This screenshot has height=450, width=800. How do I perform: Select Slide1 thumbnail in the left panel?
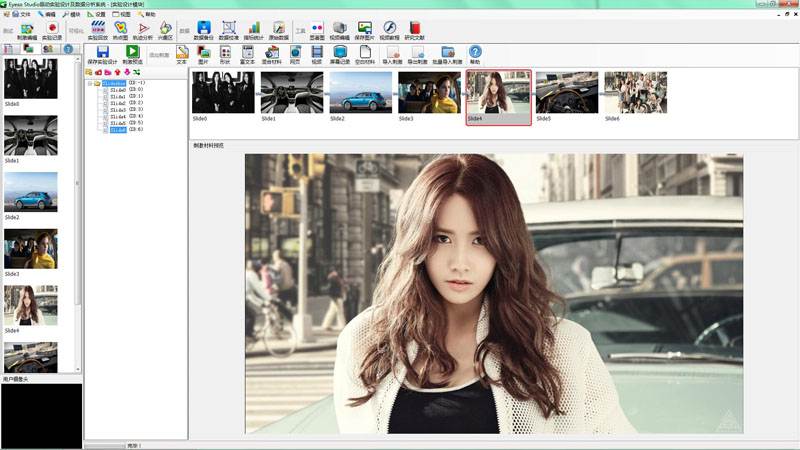[x=30, y=135]
